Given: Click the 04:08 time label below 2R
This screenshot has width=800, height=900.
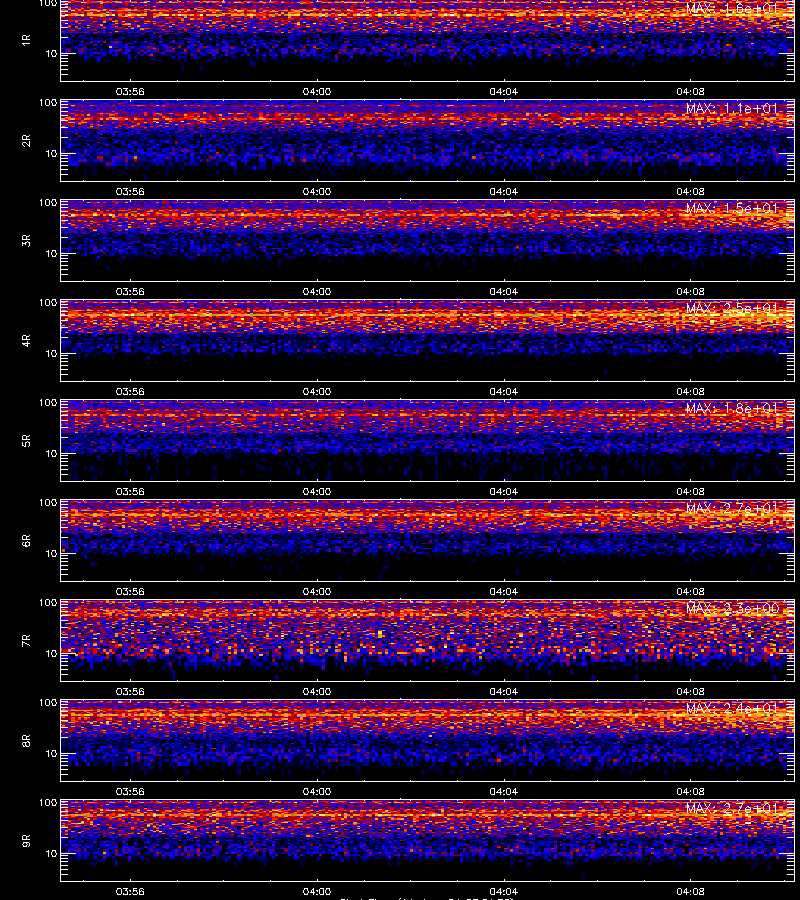Looking at the screenshot, I should click(x=690, y=192).
